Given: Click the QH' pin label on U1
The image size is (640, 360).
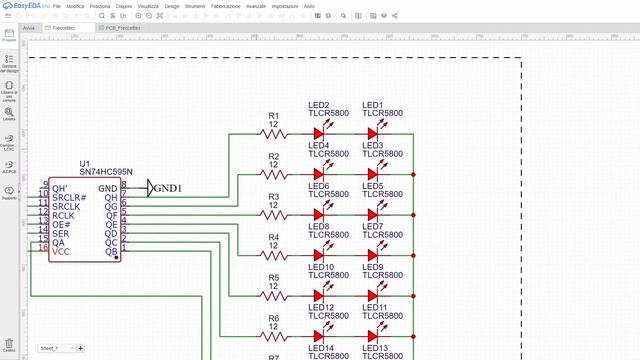Looking at the screenshot, I should 60,189.
